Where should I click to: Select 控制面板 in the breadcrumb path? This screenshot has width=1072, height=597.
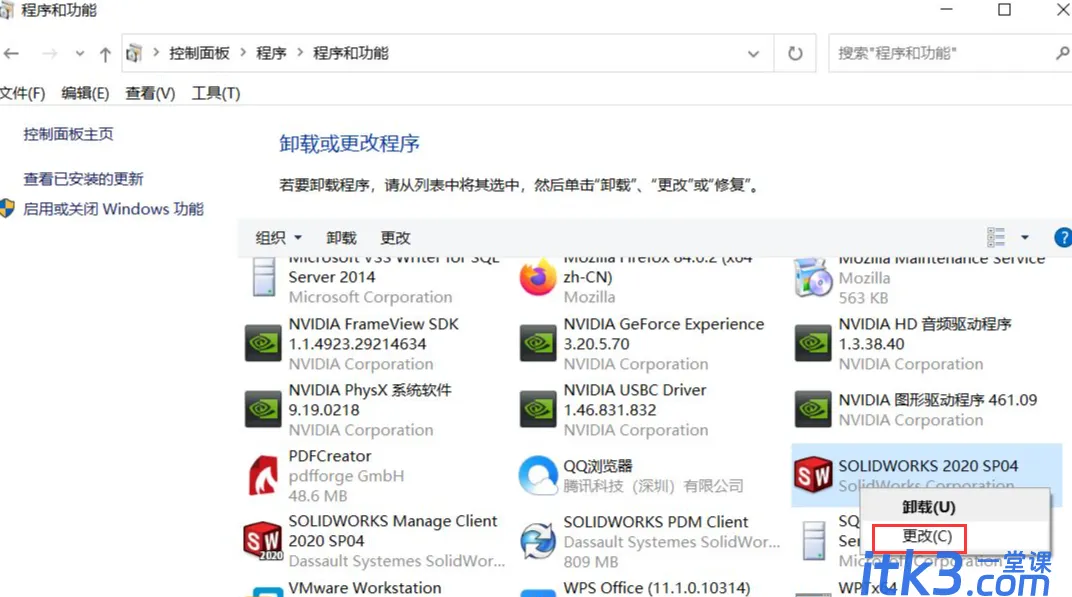click(x=200, y=53)
